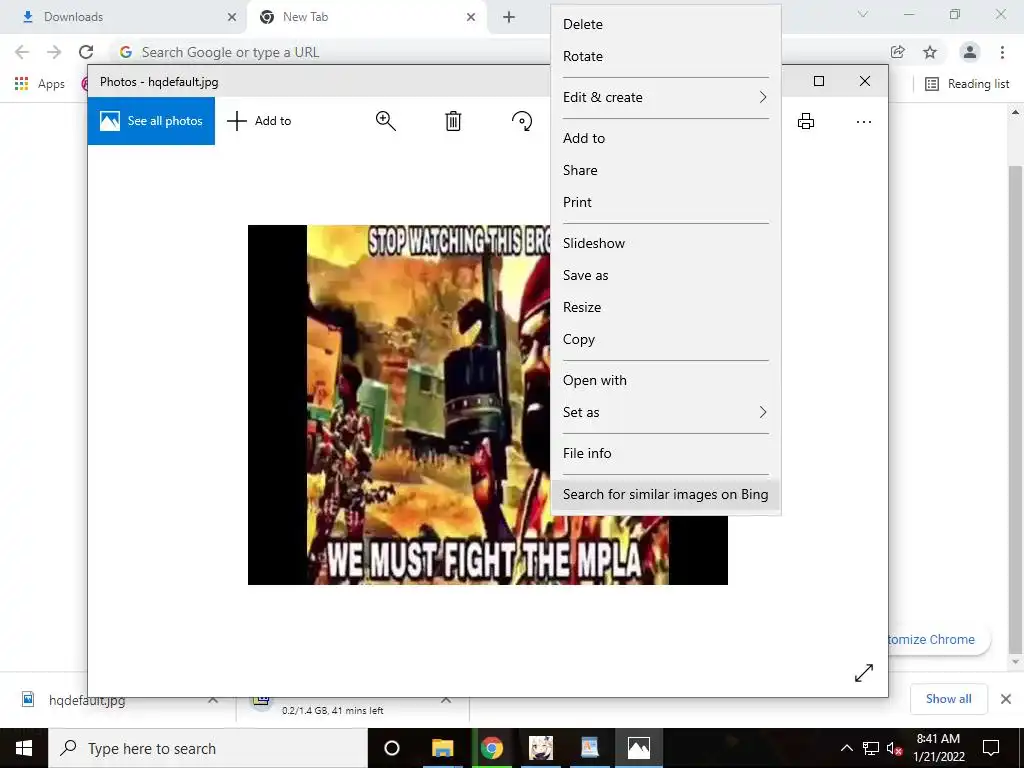Image resolution: width=1024 pixels, height=768 pixels.
Task: Click the taskbar search box
Action: (x=208, y=748)
